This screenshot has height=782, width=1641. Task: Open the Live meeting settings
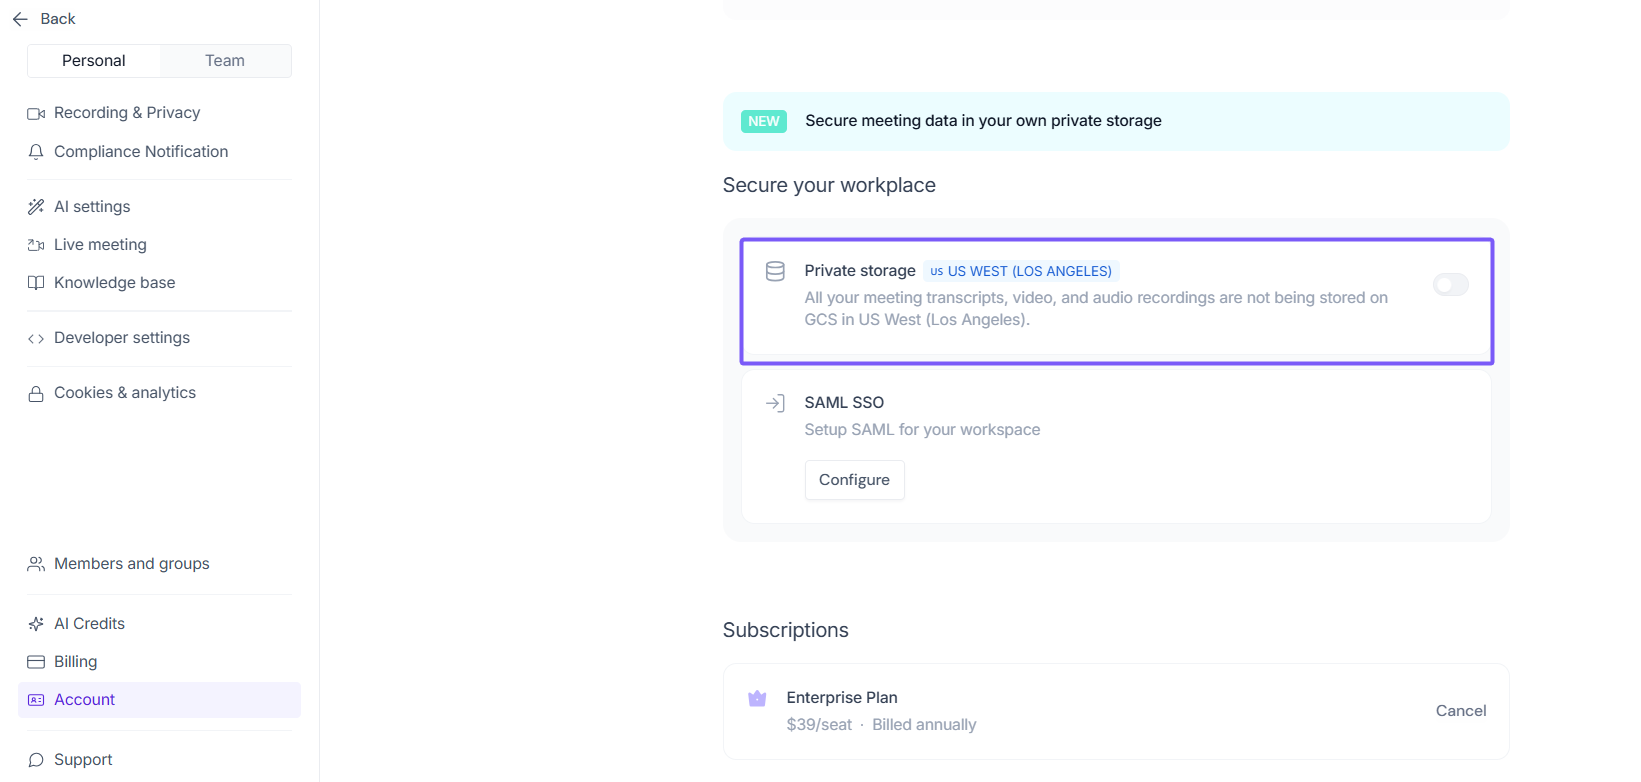(x=100, y=245)
